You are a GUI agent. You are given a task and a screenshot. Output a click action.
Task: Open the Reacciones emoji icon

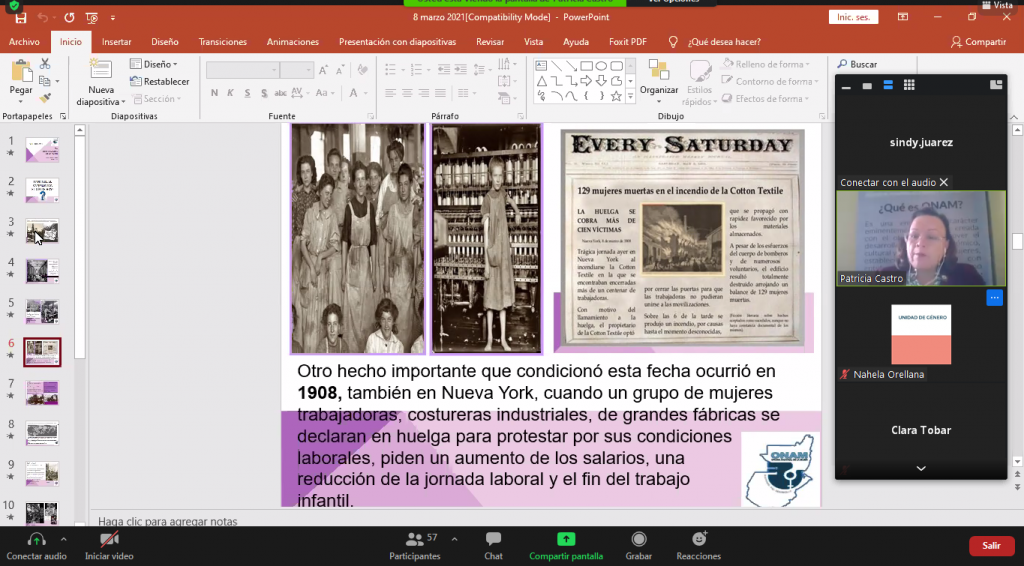click(699, 539)
